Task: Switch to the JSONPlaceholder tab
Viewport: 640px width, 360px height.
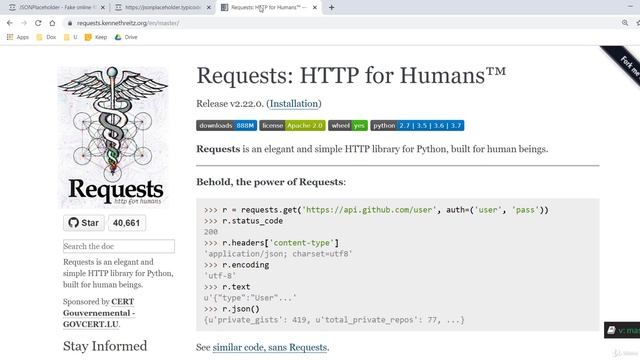Action: pos(56,7)
